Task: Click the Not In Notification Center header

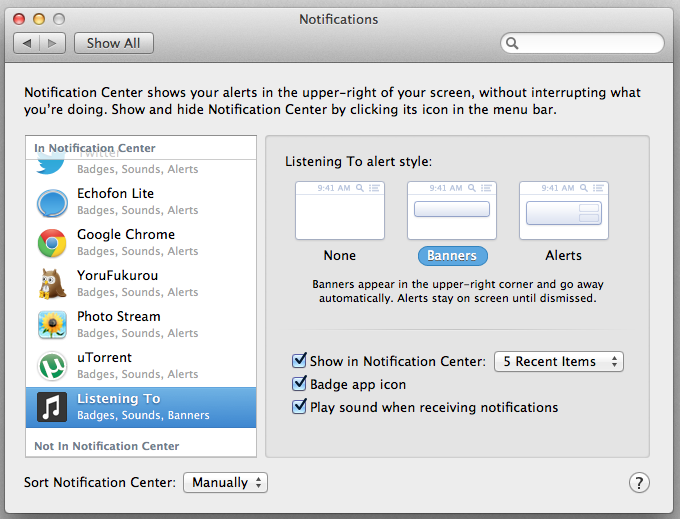Action: point(107,446)
